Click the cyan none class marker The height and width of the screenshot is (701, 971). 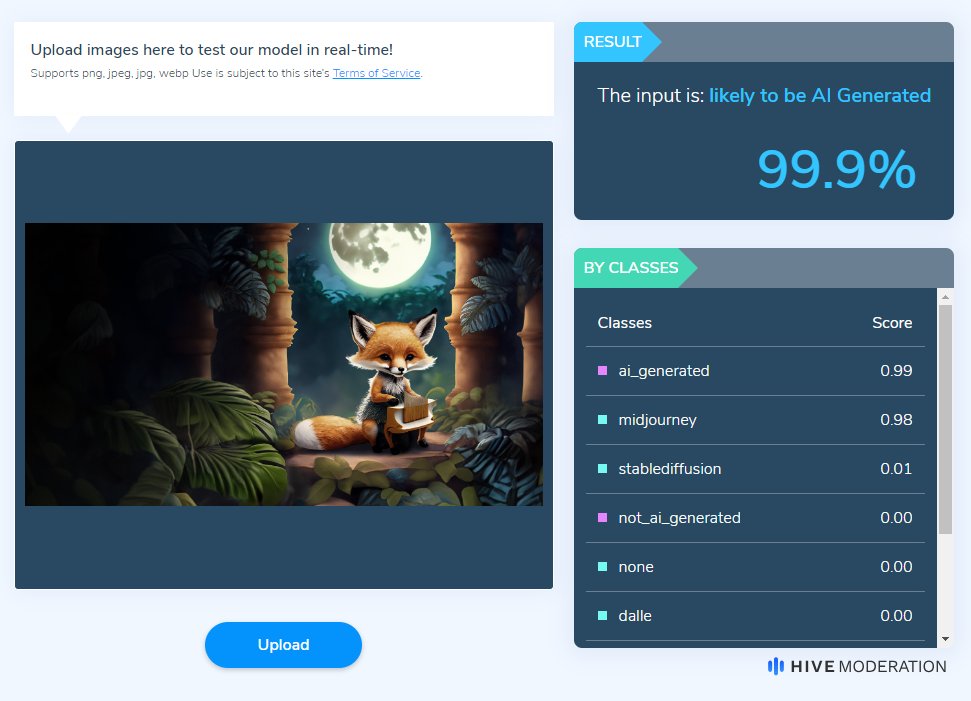[602, 567]
